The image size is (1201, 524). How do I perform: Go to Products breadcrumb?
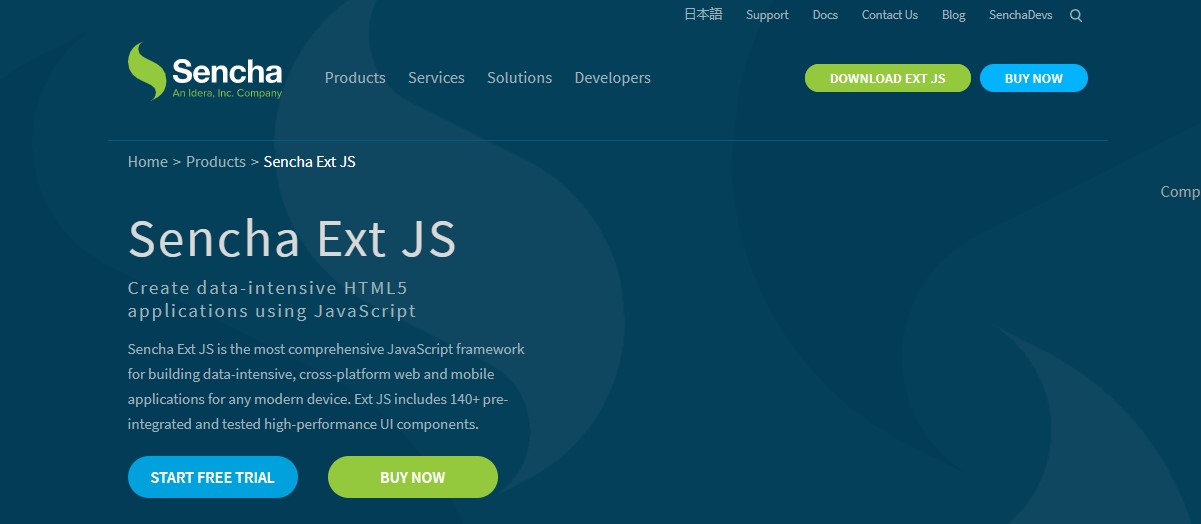tap(216, 162)
